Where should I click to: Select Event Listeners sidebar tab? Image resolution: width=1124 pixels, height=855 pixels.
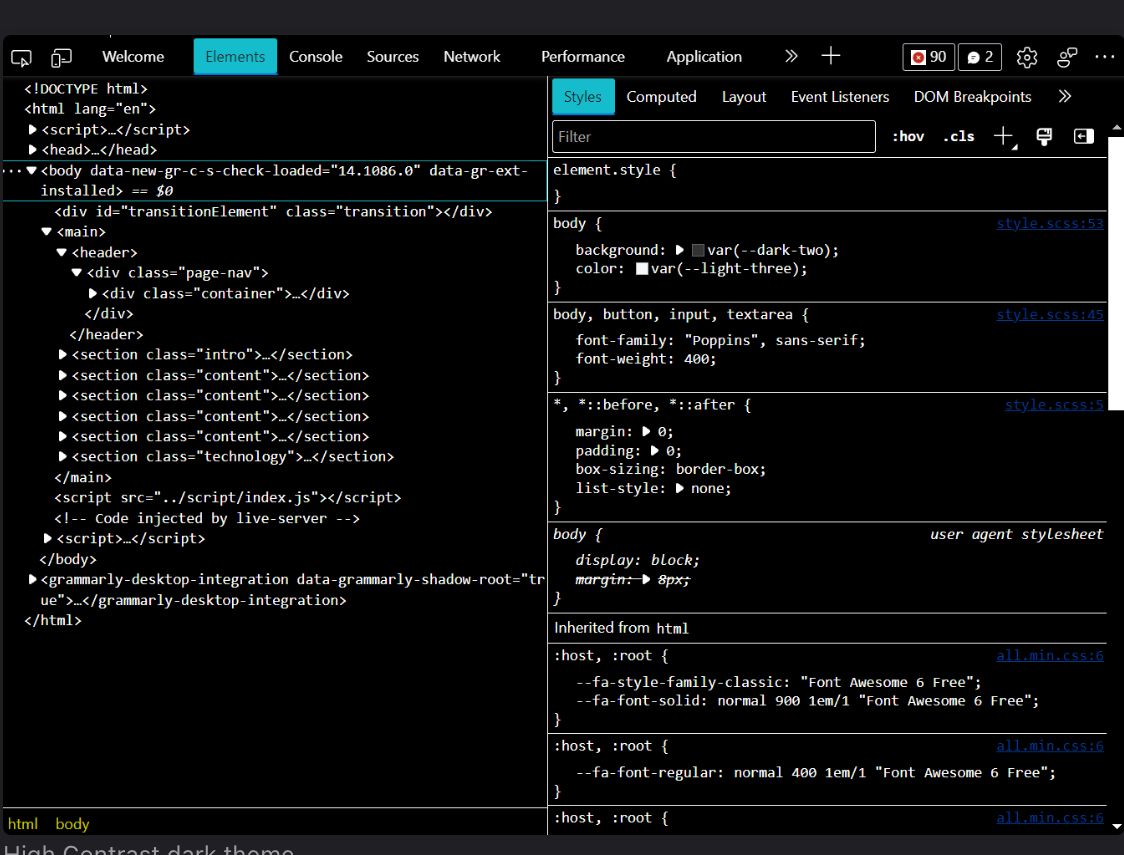tap(839, 97)
